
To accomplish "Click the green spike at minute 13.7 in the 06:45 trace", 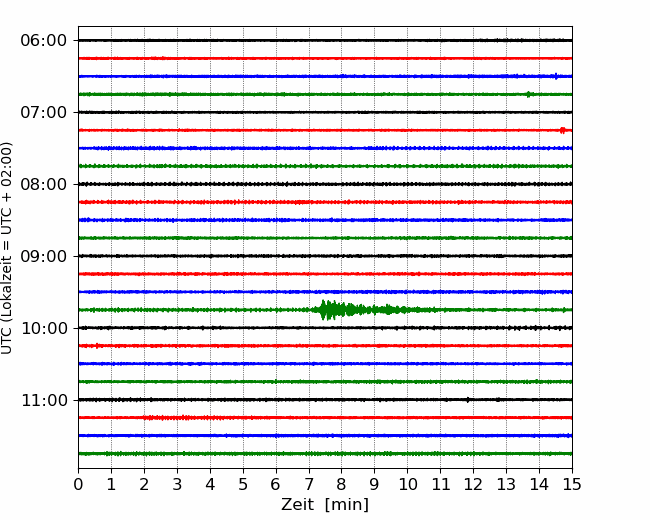I will (x=528, y=94).
